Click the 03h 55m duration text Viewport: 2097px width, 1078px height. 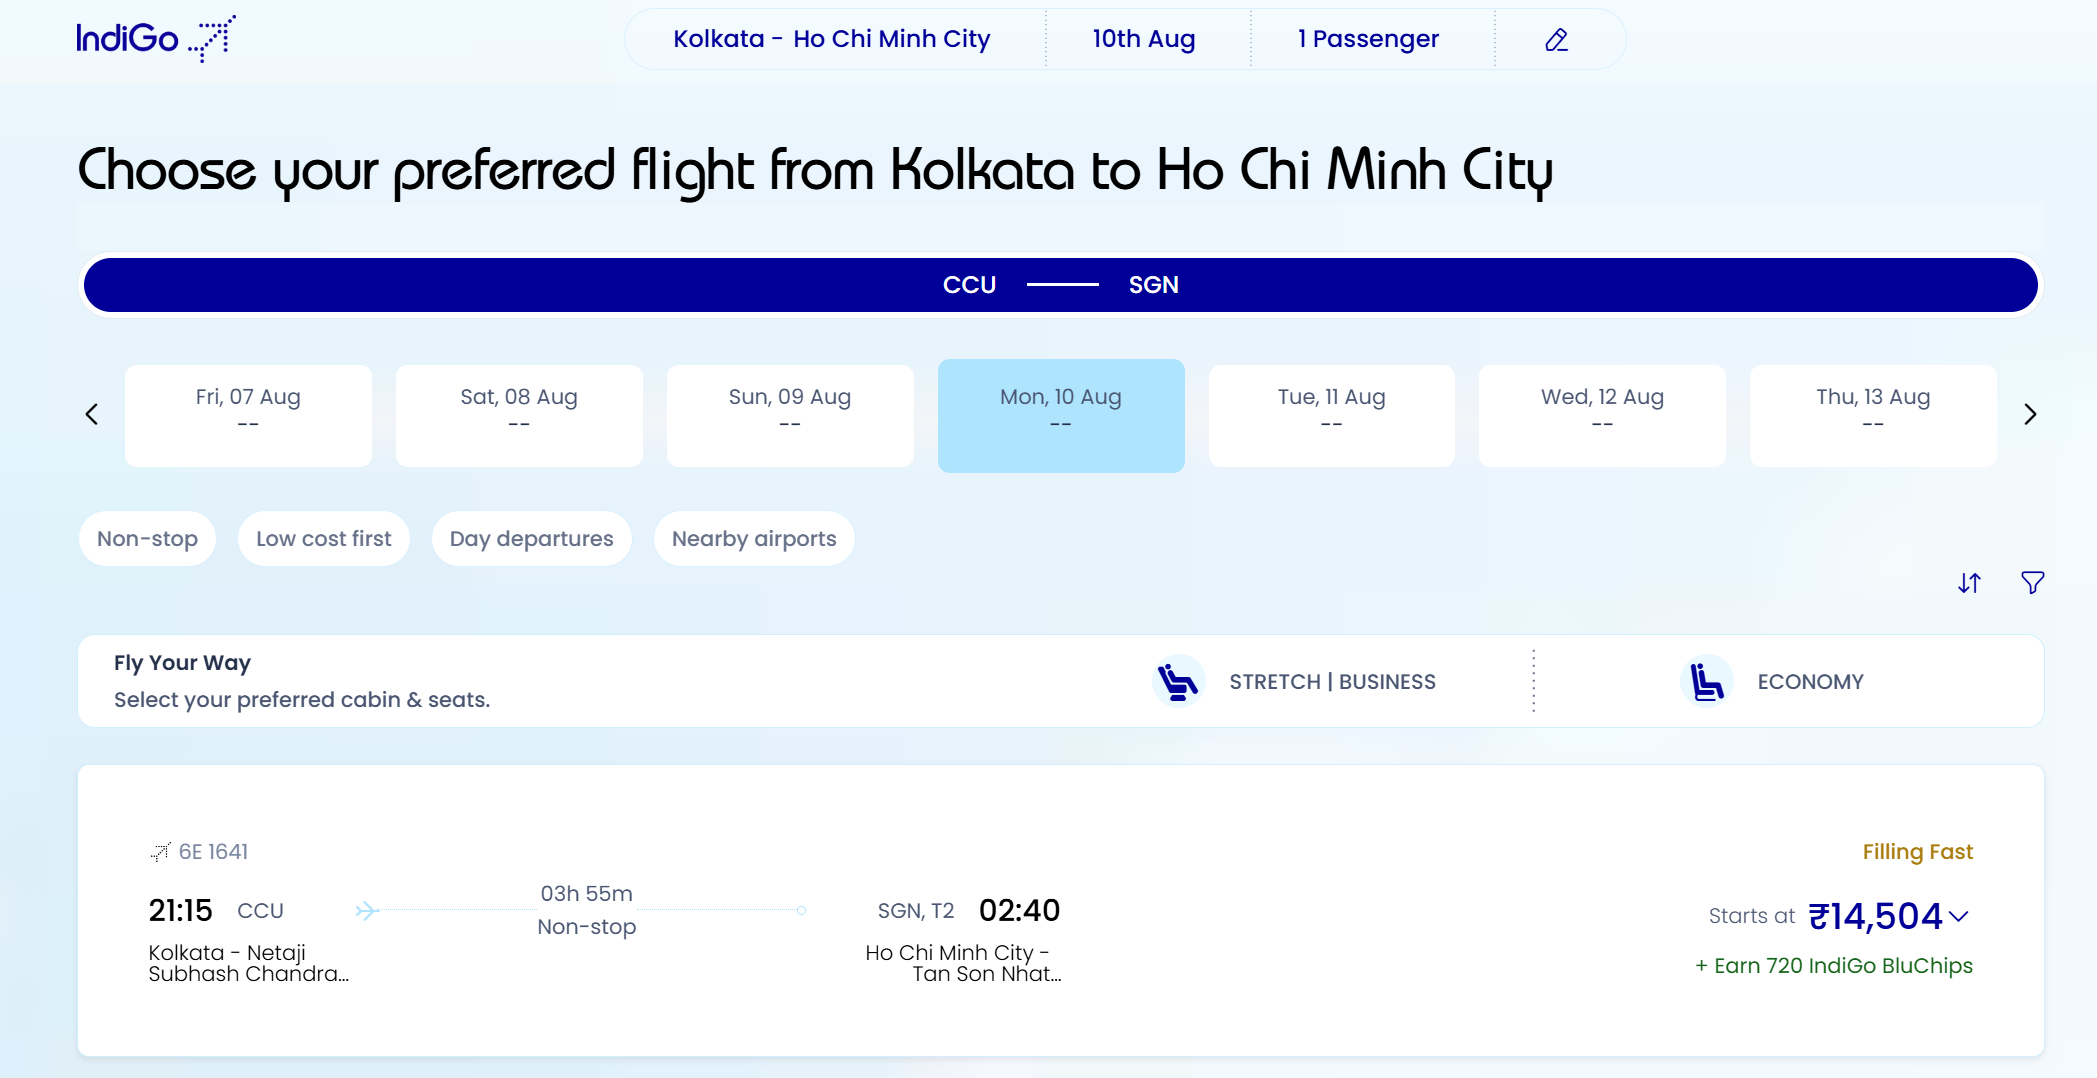[587, 893]
